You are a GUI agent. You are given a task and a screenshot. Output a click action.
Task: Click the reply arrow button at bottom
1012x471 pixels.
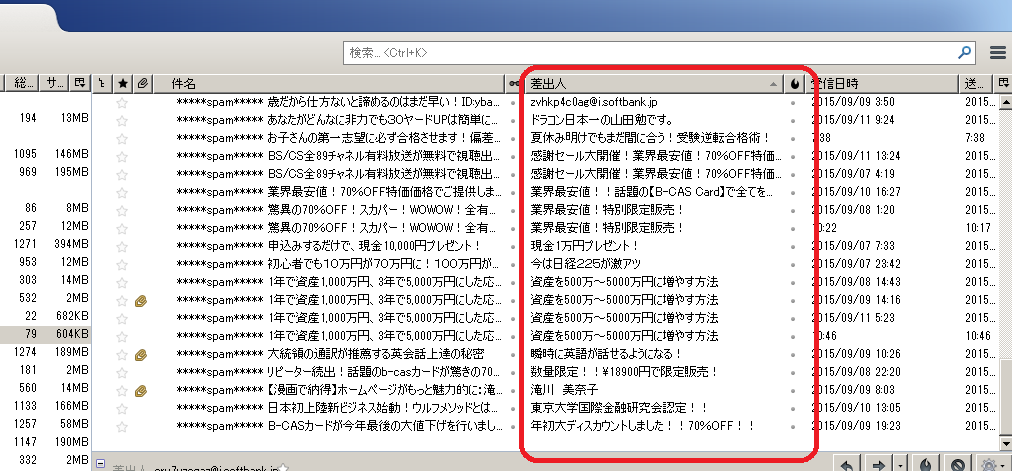tap(846, 464)
